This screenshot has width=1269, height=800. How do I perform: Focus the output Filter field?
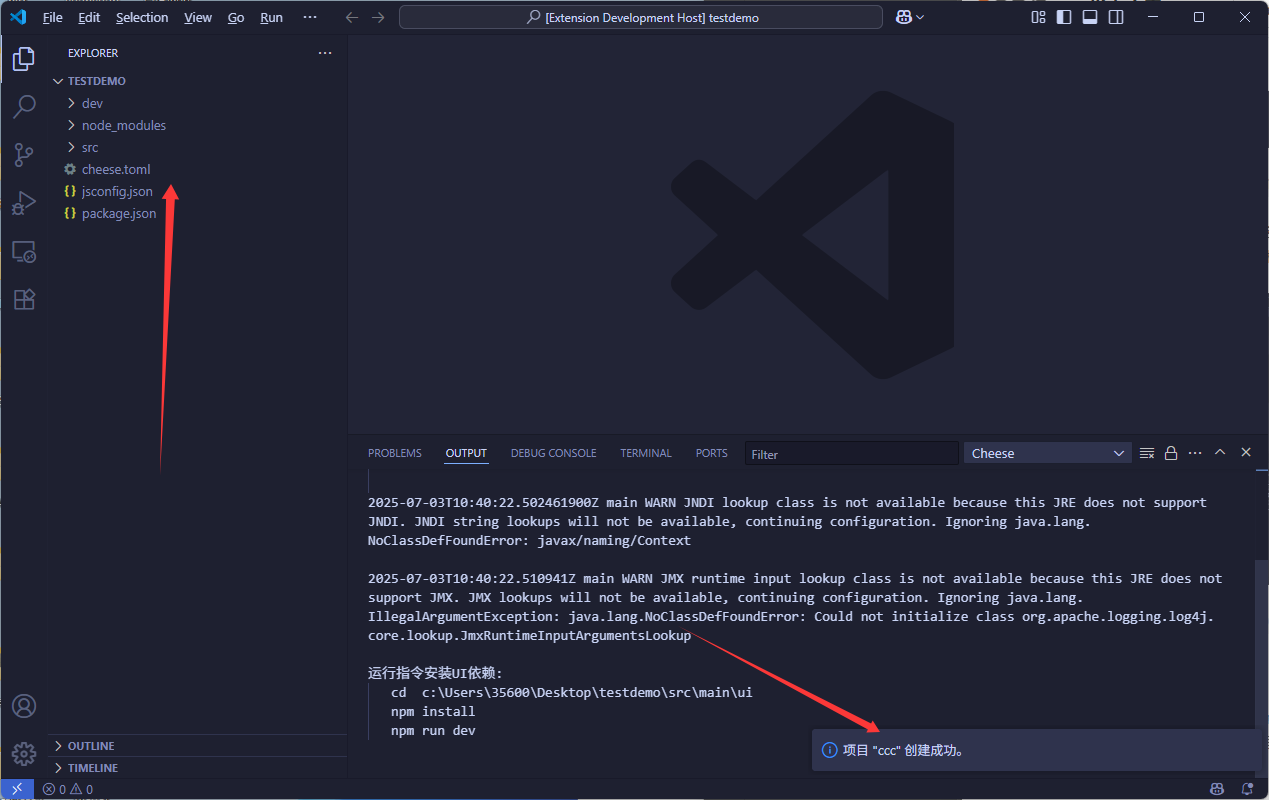pyautogui.click(x=851, y=453)
